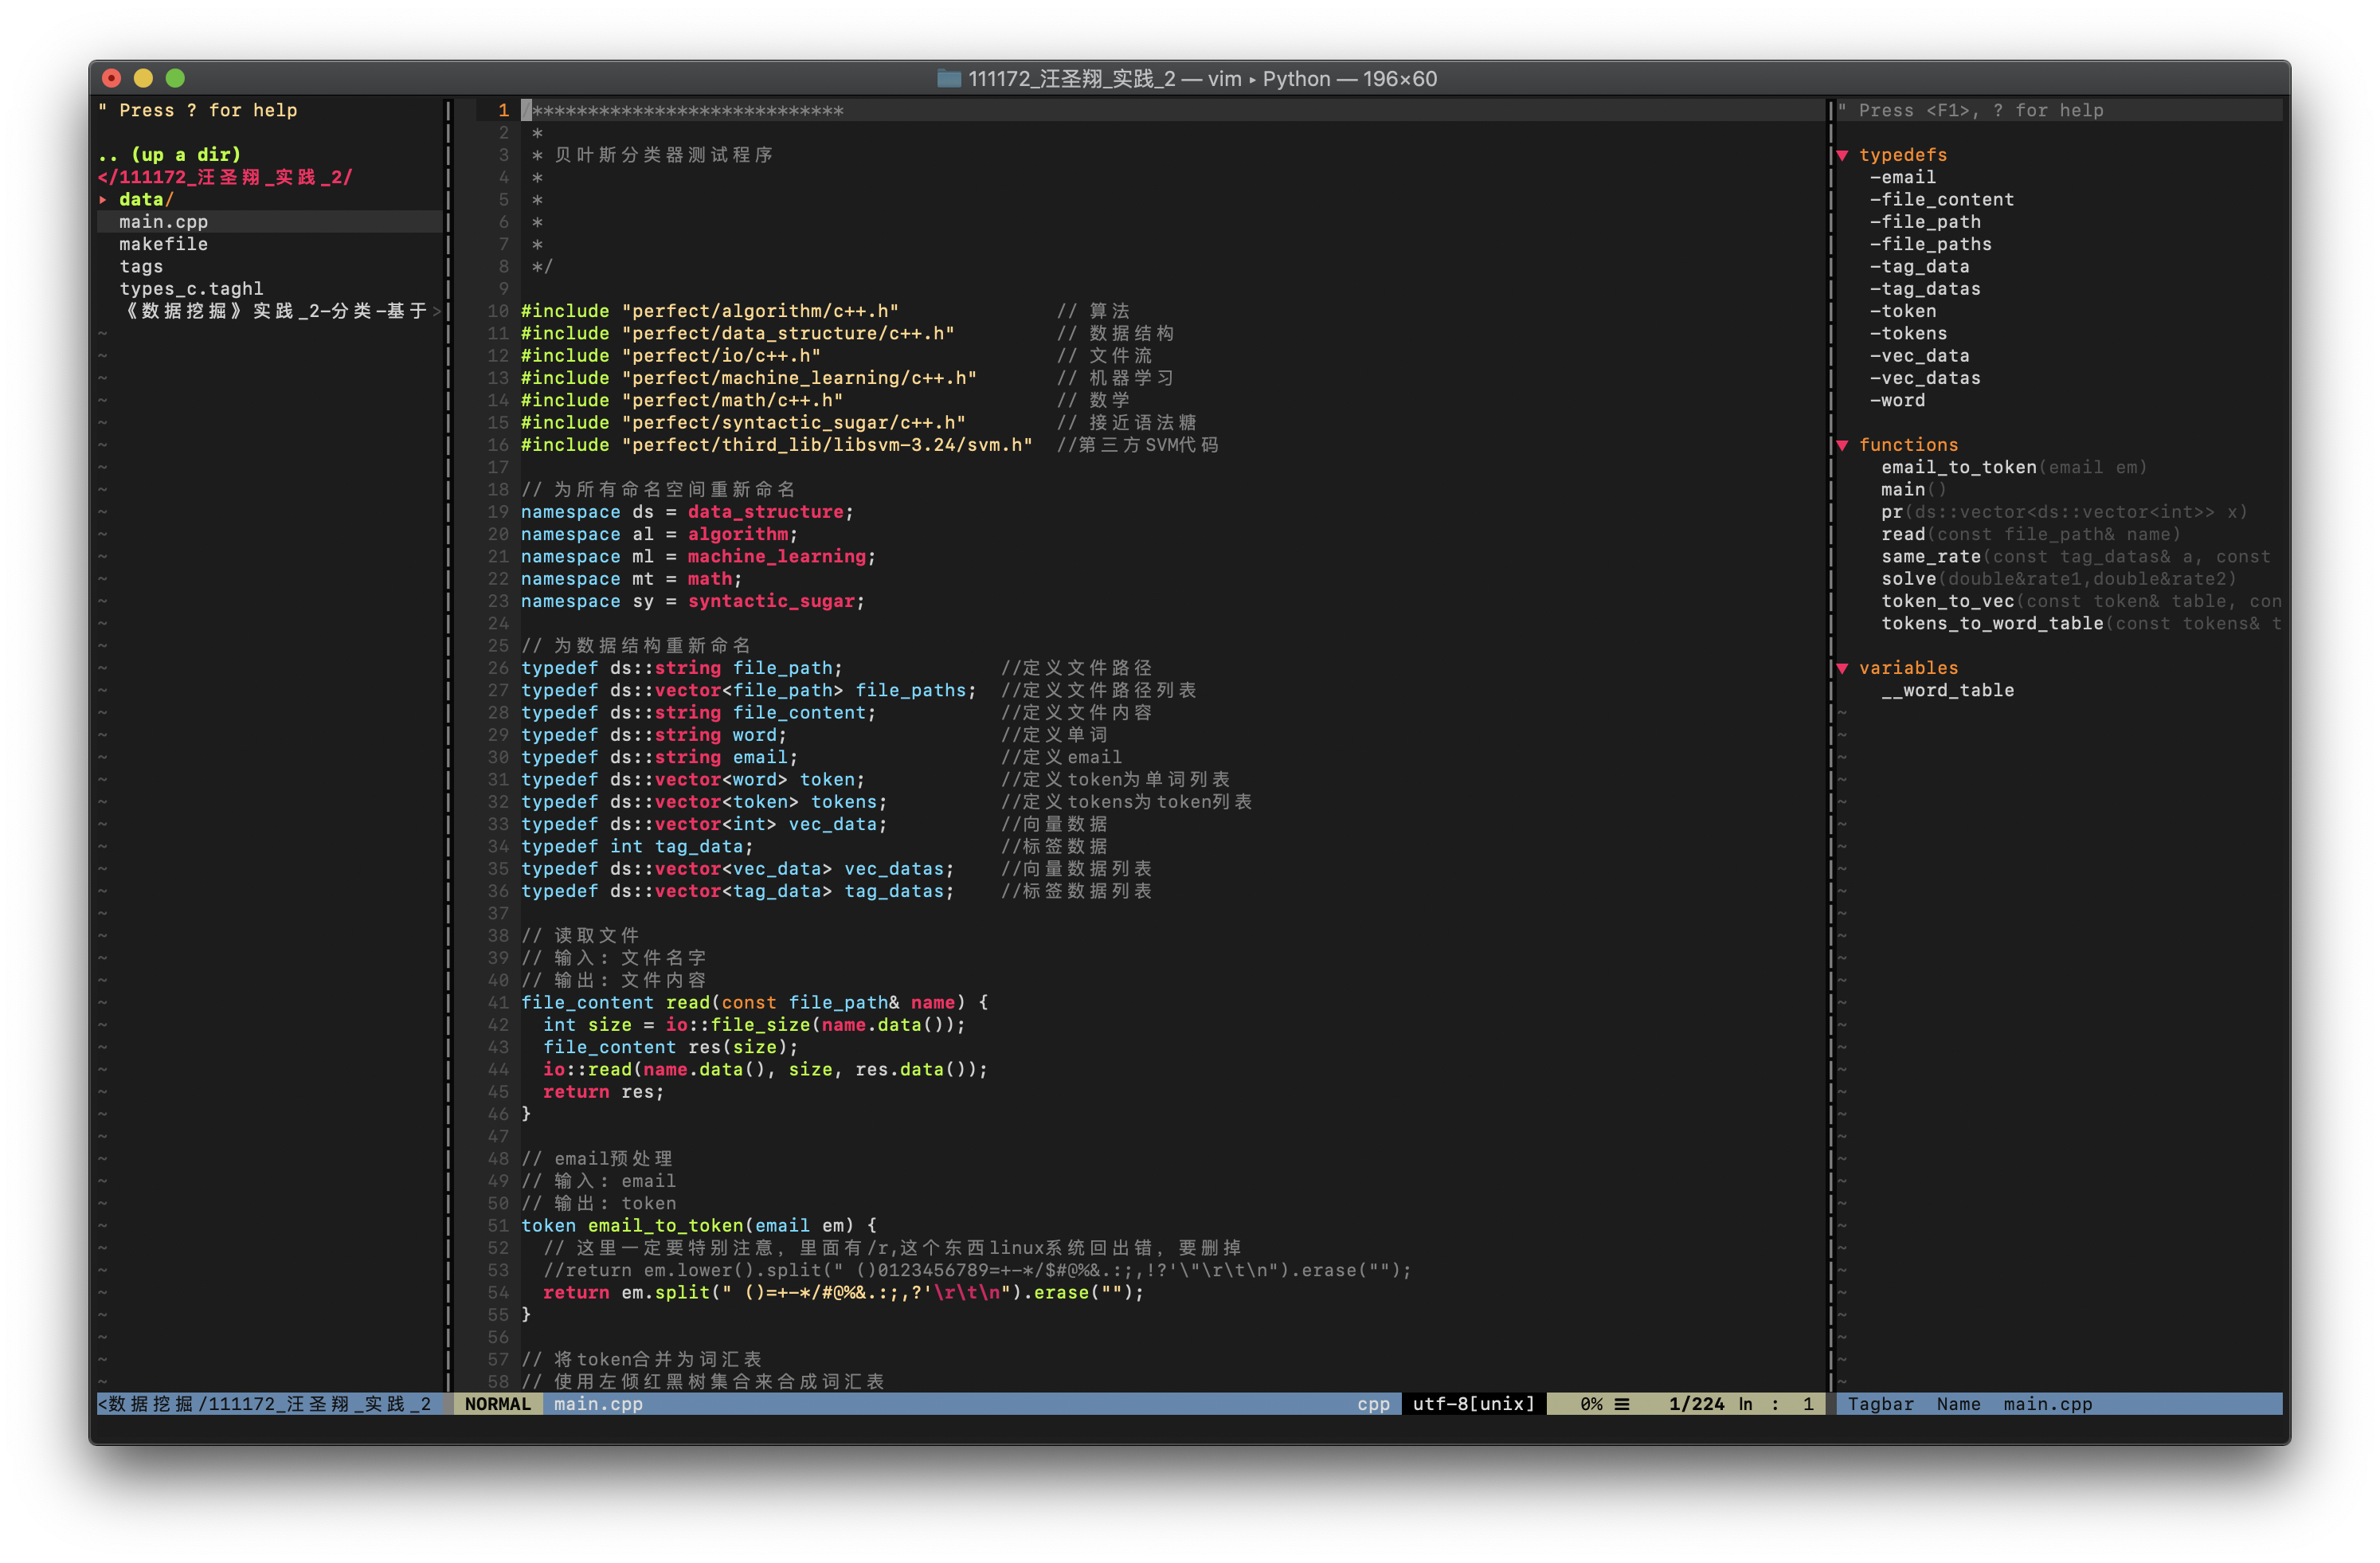
Task: Collapse the functions section triangle in Tagbar
Action: 1843,445
